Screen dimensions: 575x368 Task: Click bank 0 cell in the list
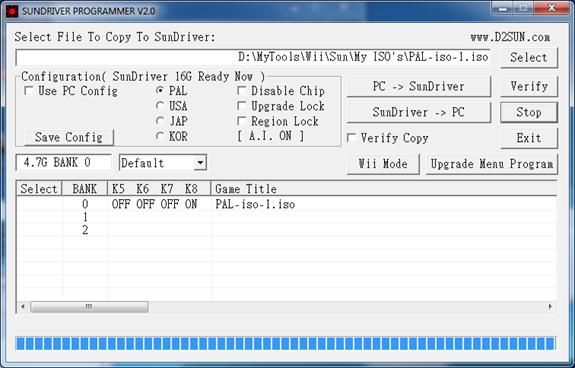(85, 204)
